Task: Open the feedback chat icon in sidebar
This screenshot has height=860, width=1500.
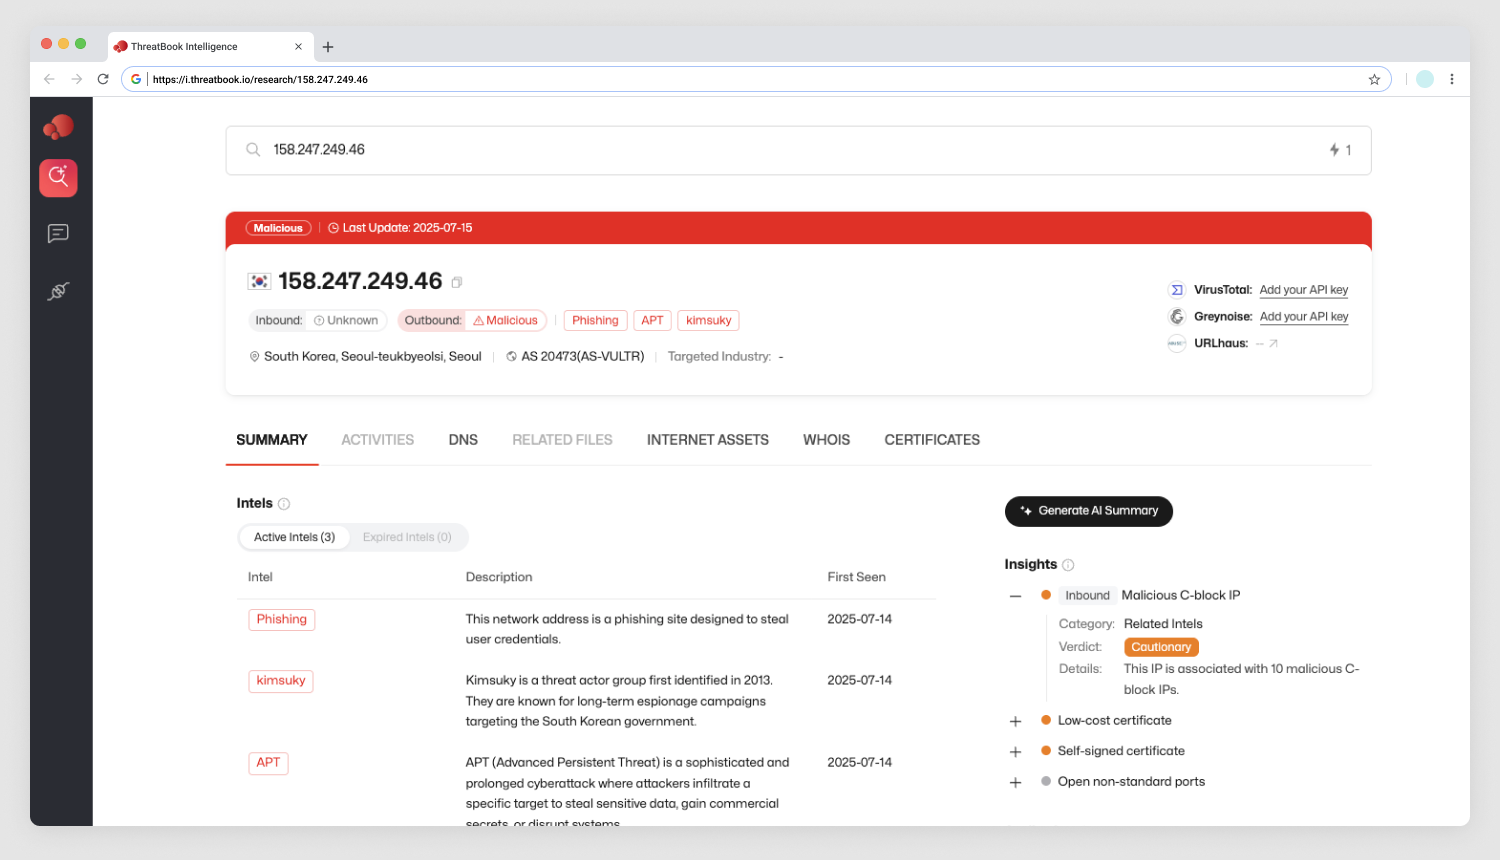Action: pos(57,233)
